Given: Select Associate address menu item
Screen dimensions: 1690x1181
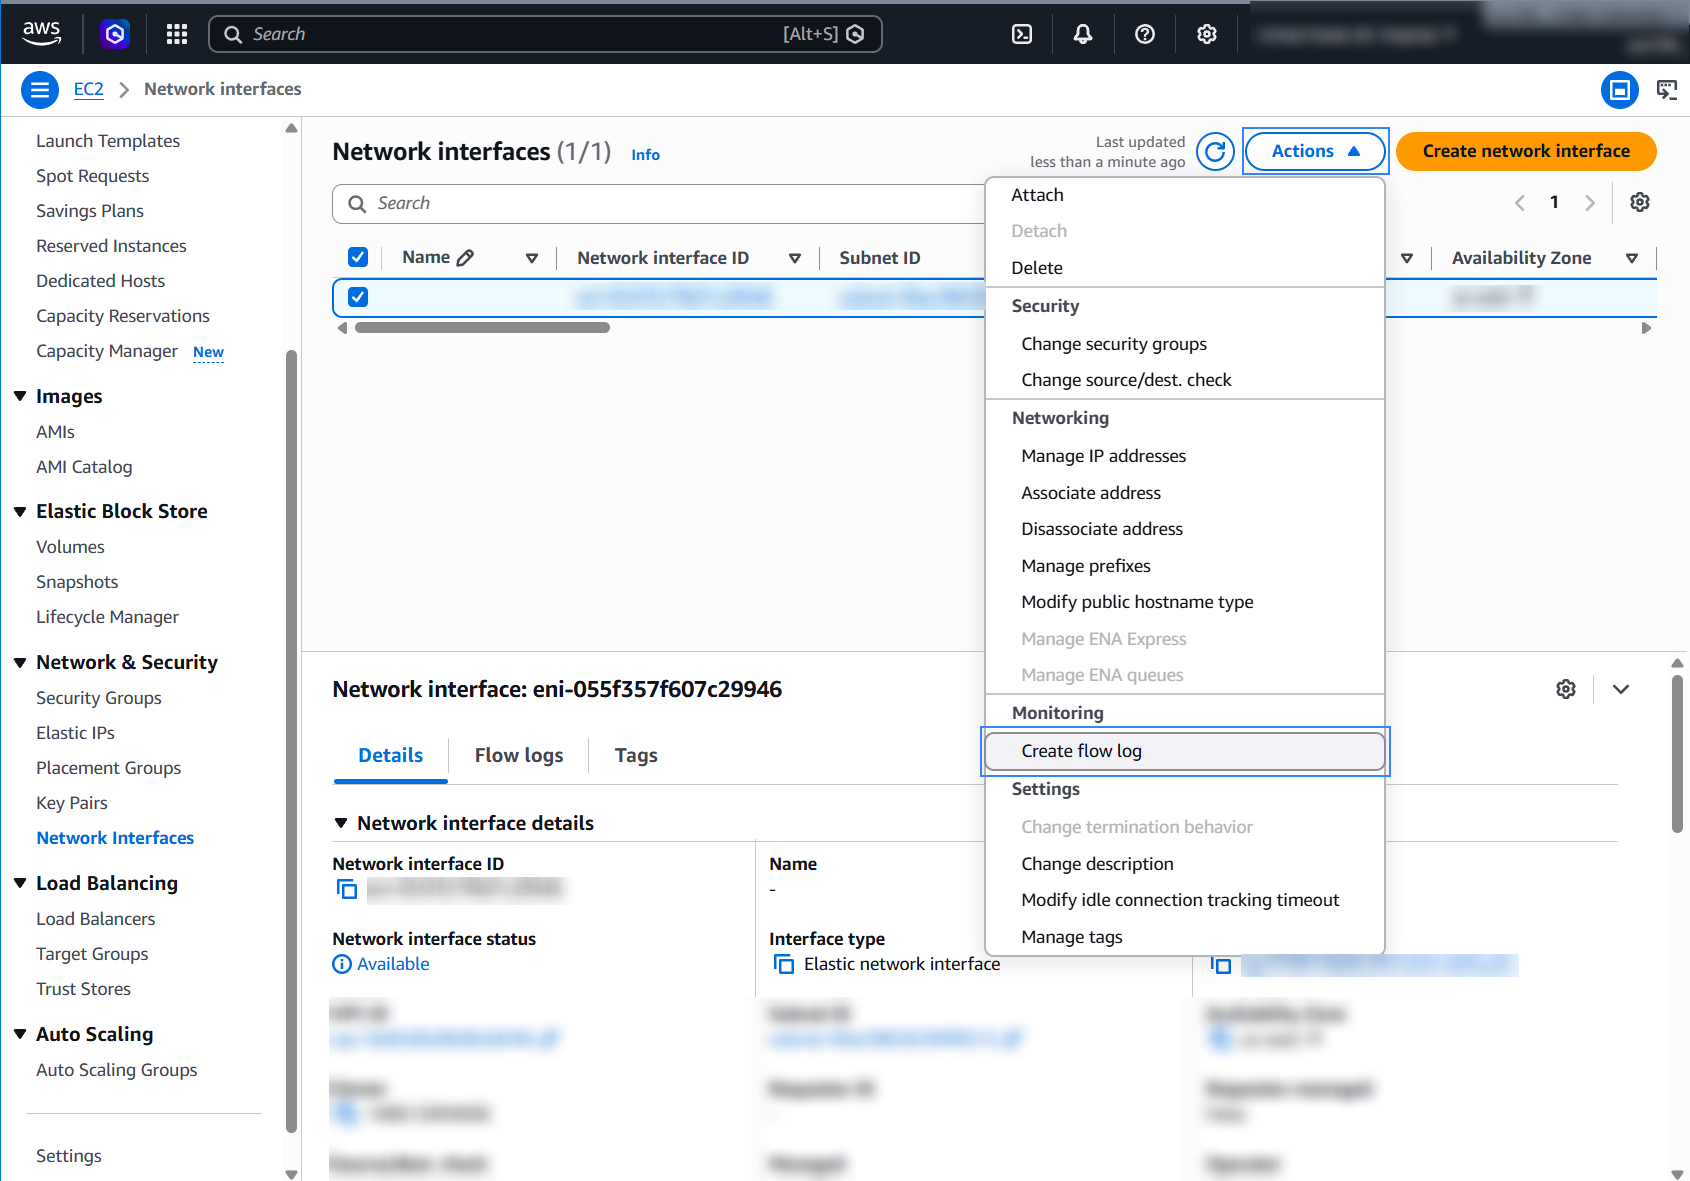Looking at the screenshot, I should 1185,493.
